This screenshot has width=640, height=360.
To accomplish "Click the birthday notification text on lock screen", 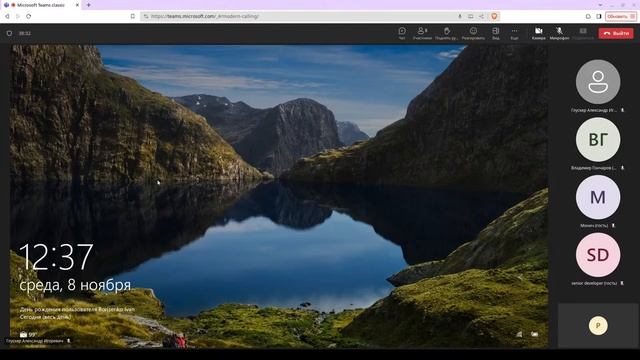I will click(x=77, y=313).
